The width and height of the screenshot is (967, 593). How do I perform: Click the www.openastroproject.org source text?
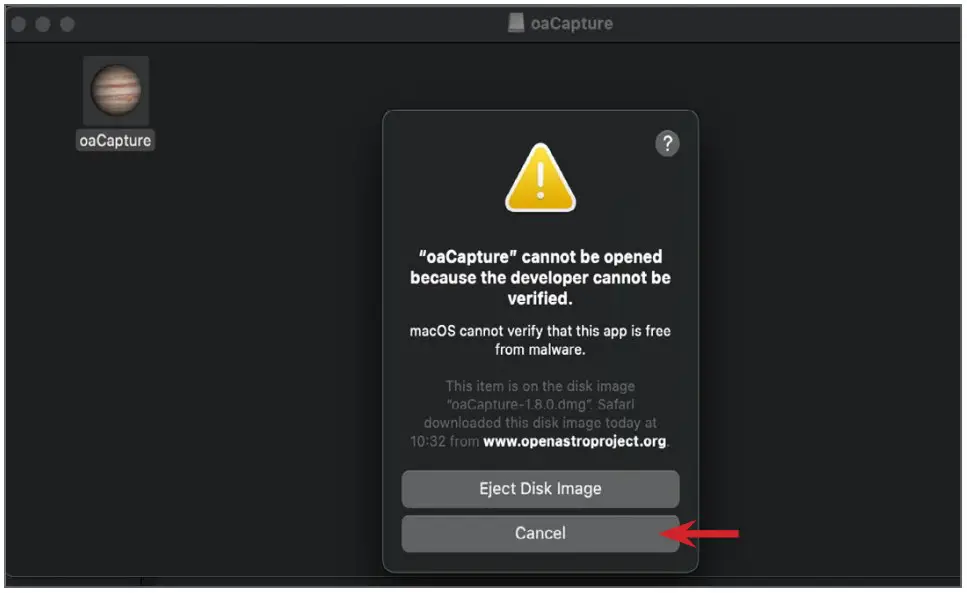click(574, 441)
